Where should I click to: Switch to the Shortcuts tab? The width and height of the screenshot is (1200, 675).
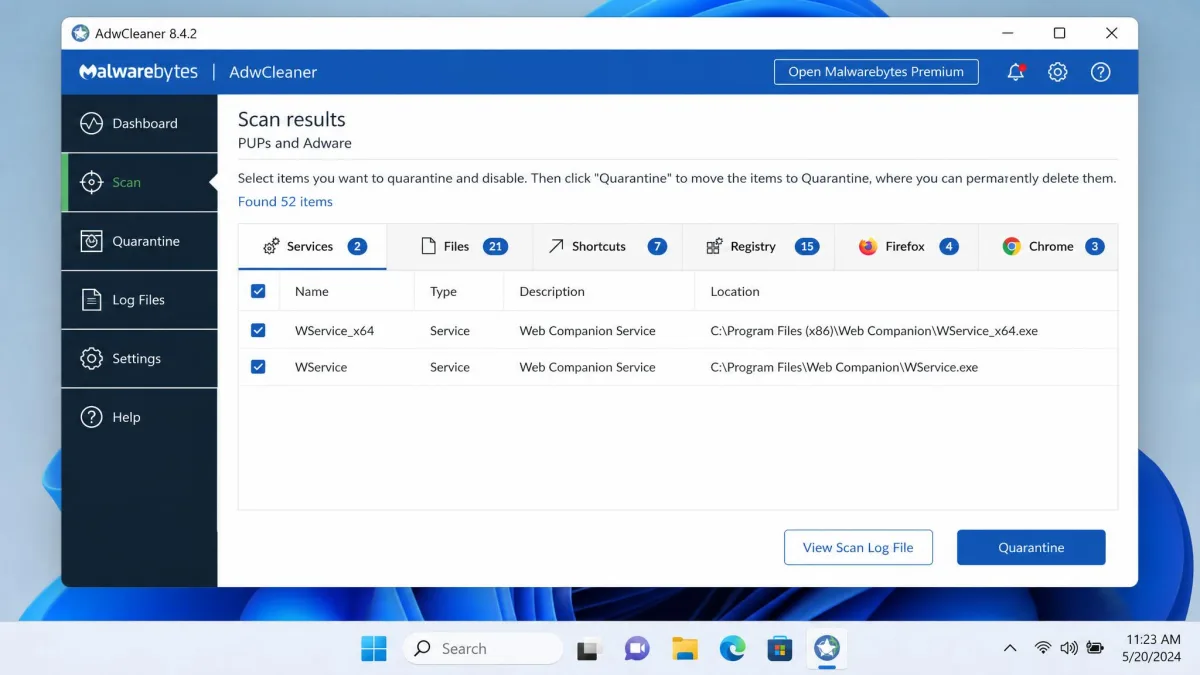click(x=608, y=246)
